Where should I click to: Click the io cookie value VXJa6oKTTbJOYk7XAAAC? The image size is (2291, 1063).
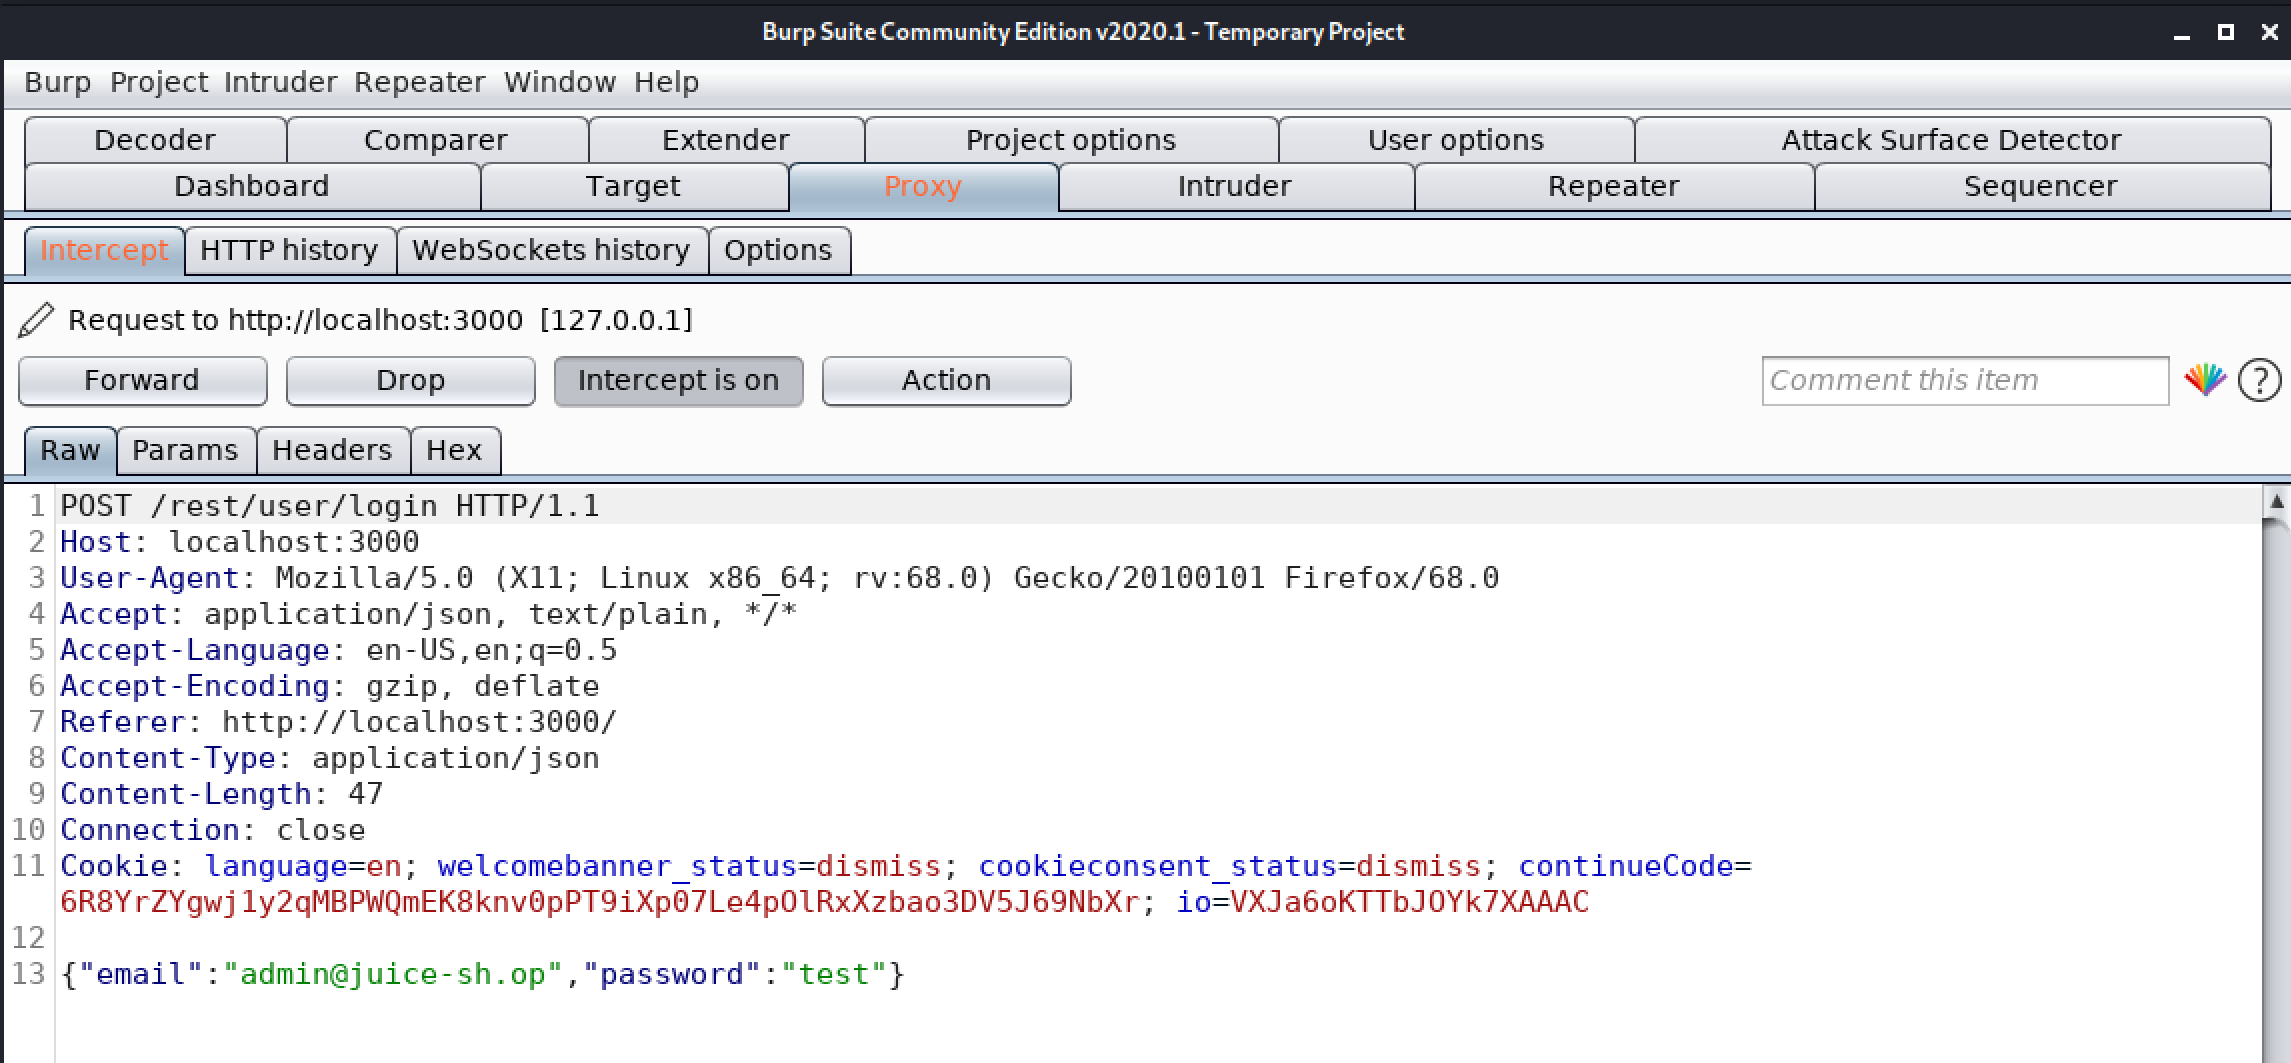tap(1410, 902)
